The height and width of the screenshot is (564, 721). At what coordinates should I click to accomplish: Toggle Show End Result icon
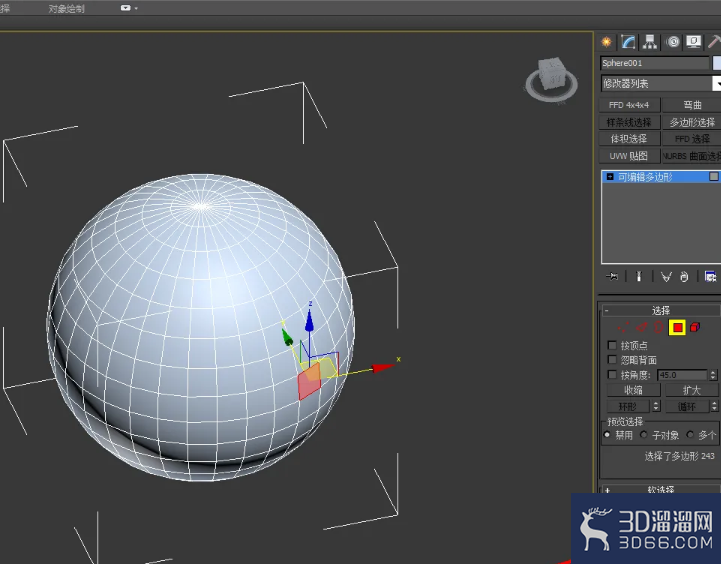tap(639, 276)
